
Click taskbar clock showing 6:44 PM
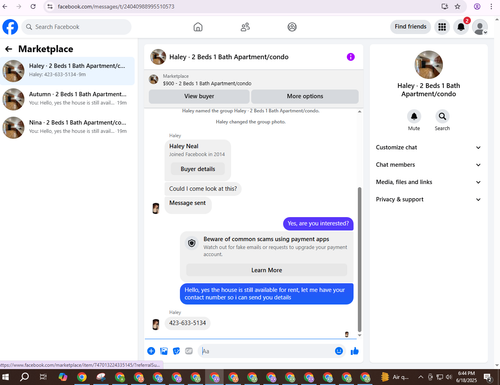coord(466,377)
